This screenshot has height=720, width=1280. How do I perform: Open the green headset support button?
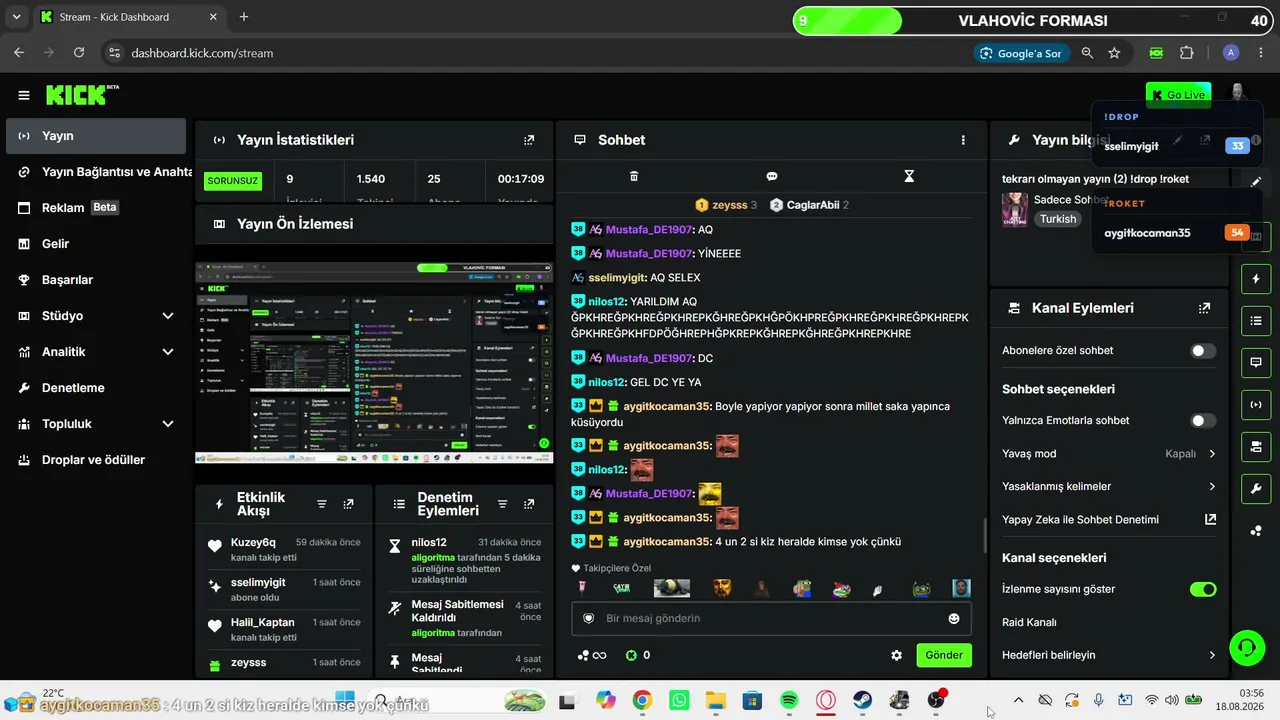click(1246, 647)
